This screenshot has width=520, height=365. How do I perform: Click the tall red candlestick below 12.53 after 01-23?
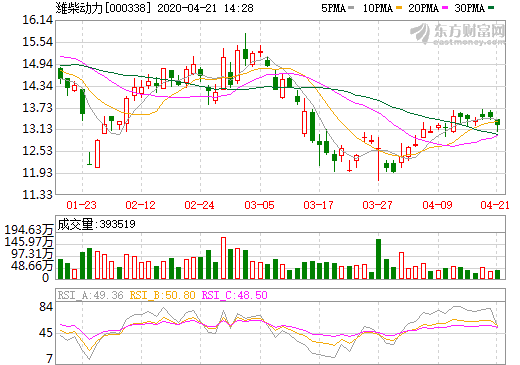point(97,154)
